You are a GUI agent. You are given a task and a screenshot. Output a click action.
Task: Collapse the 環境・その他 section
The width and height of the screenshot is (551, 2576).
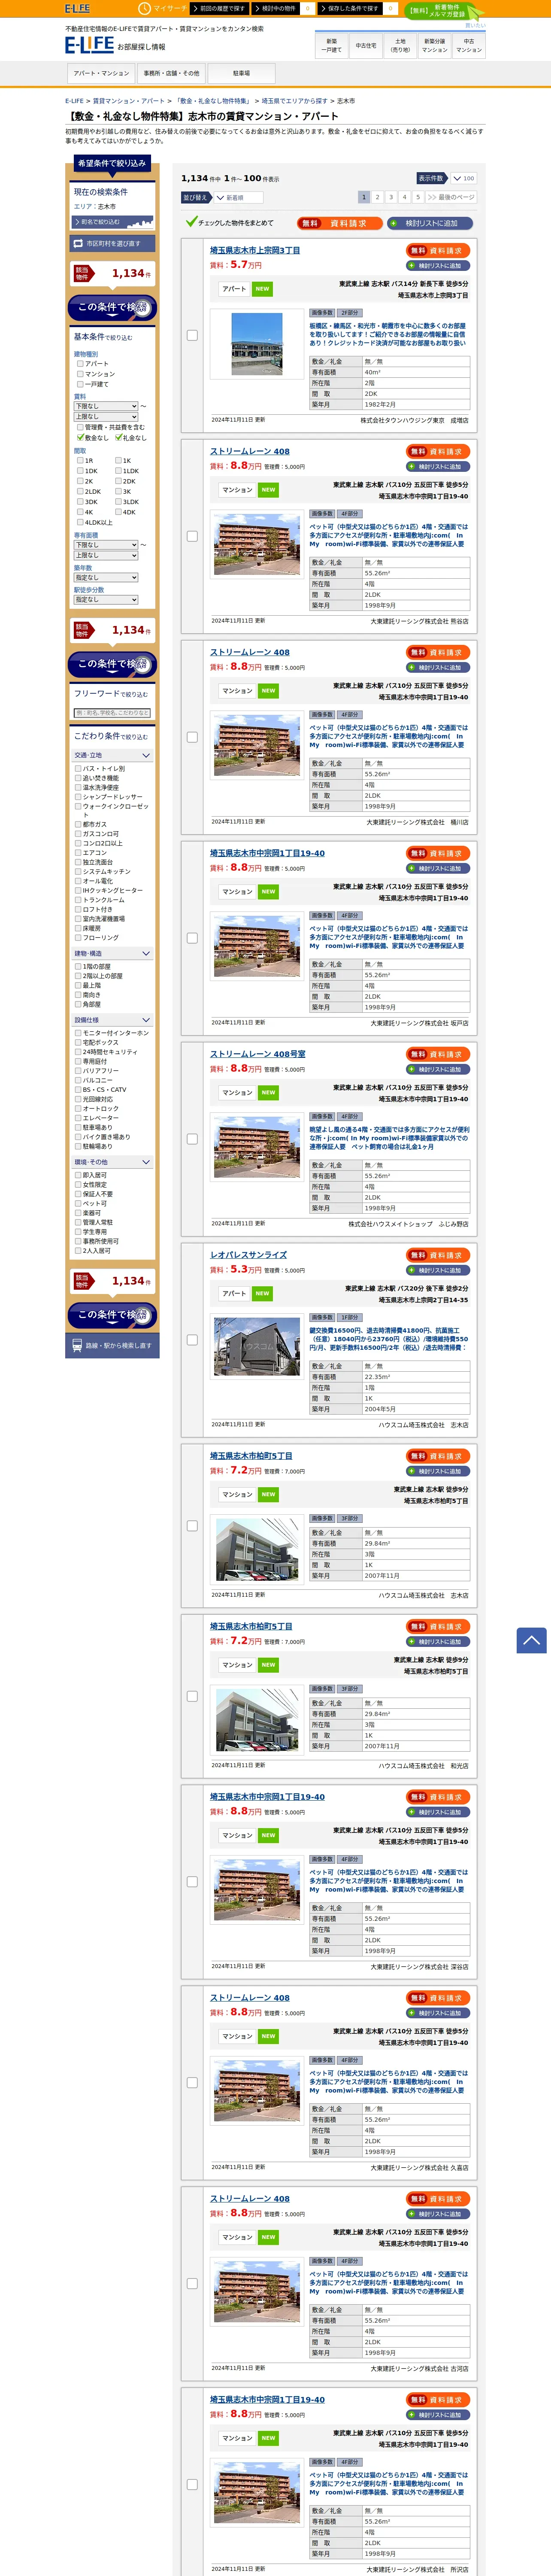tap(112, 1162)
